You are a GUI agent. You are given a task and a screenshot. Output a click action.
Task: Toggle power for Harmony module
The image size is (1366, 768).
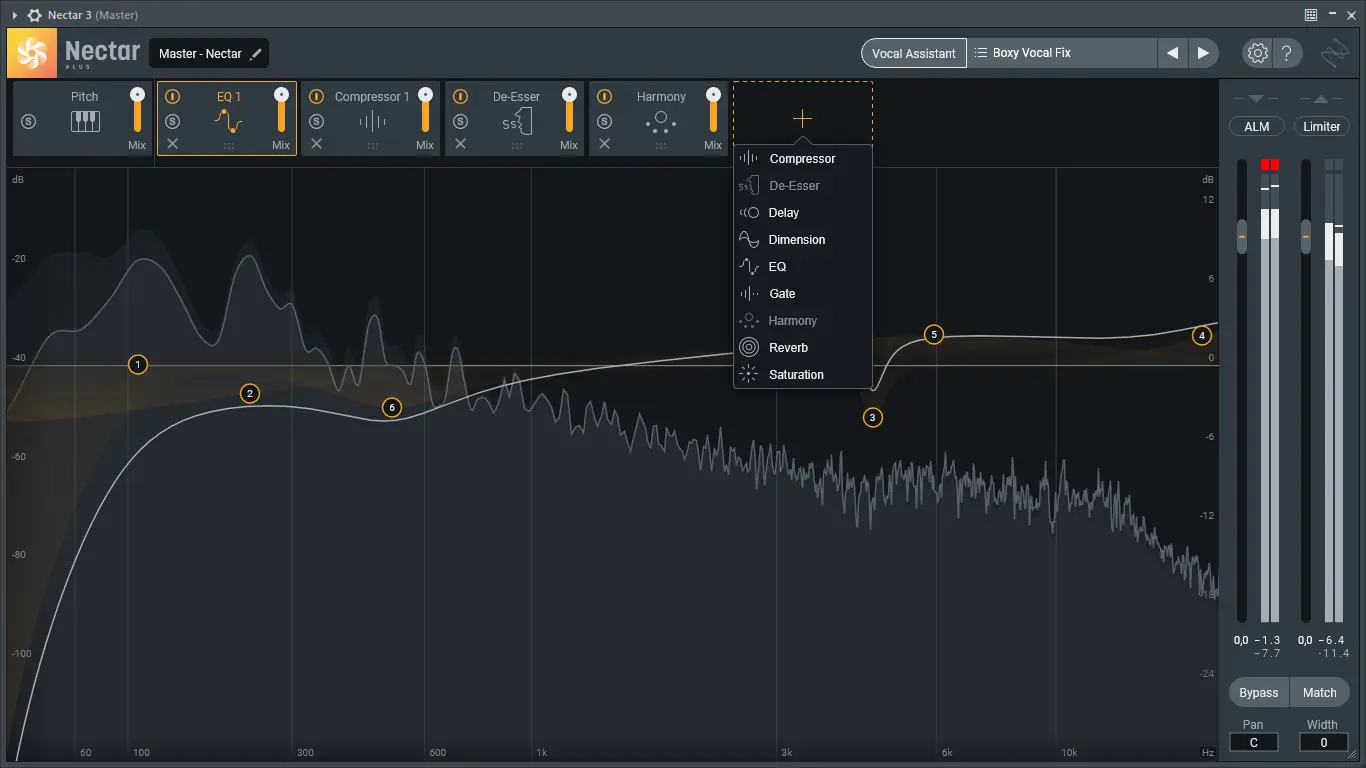(604, 97)
